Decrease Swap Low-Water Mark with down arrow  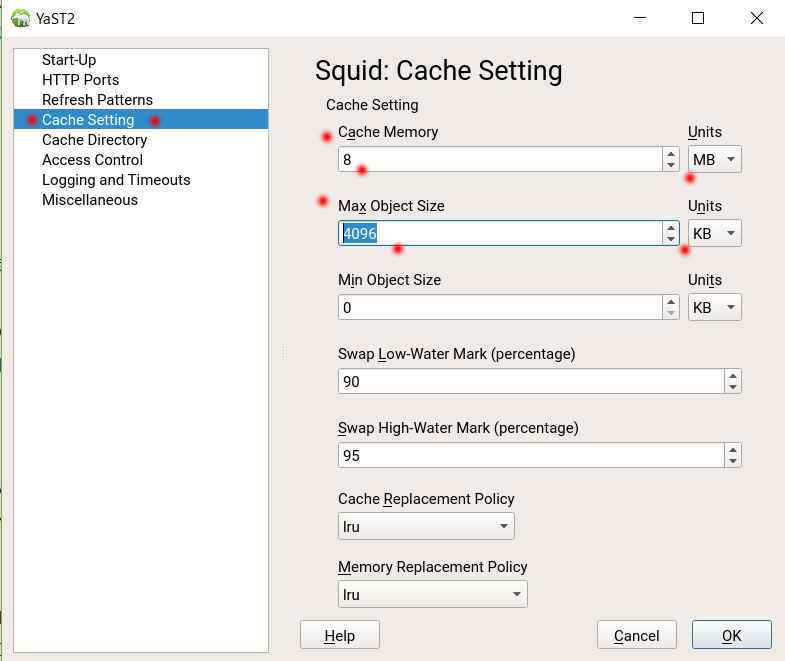(x=733, y=387)
